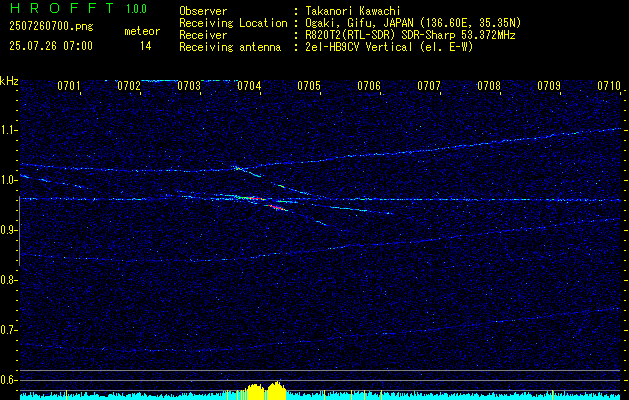Viewport: 629px width, 400px height.
Task: Click the 0702 time marker
Action: pos(129,86)
